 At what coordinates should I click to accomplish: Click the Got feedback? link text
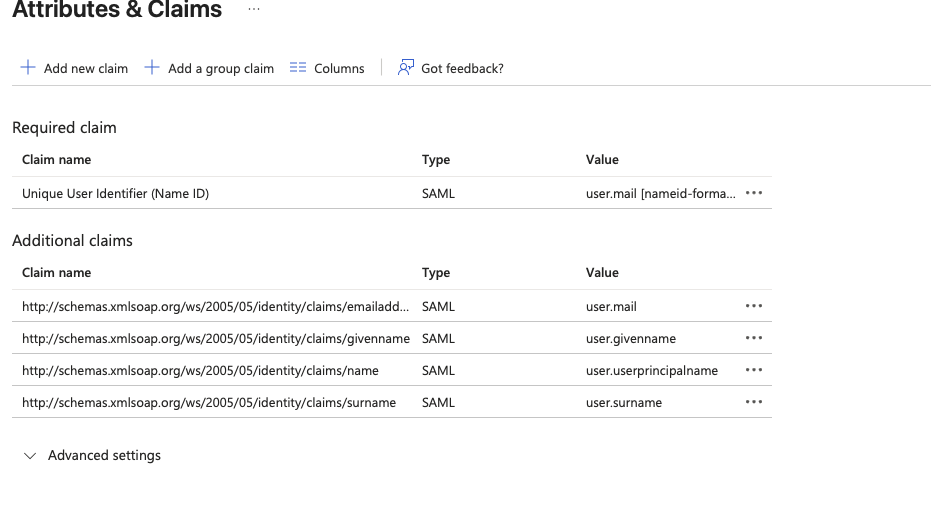[462, 69]
